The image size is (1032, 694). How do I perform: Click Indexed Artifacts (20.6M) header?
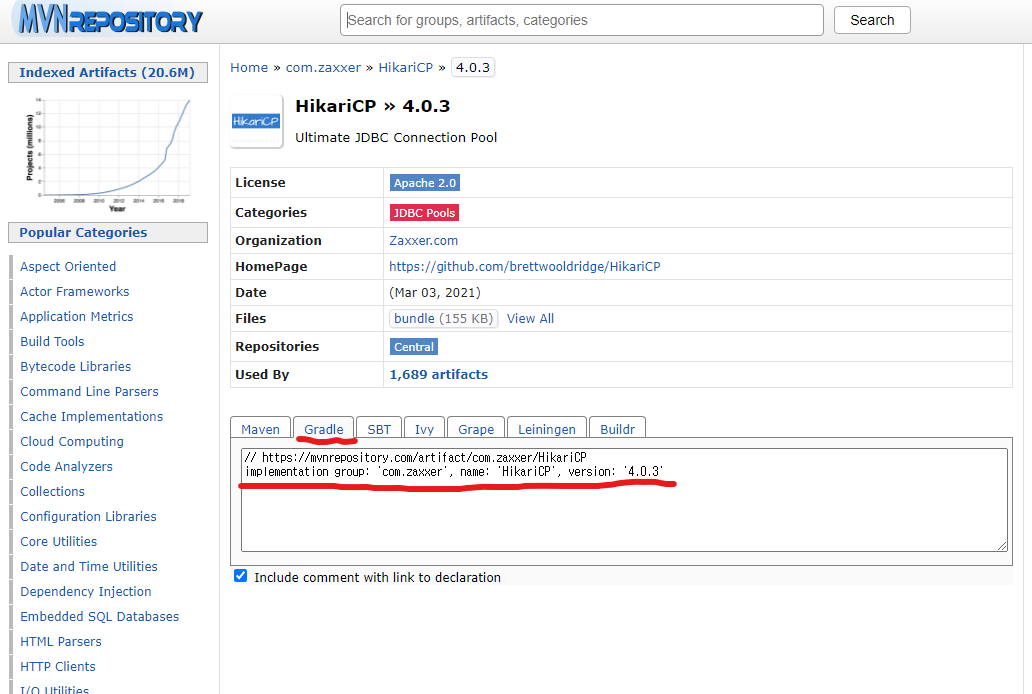(108, 72)
